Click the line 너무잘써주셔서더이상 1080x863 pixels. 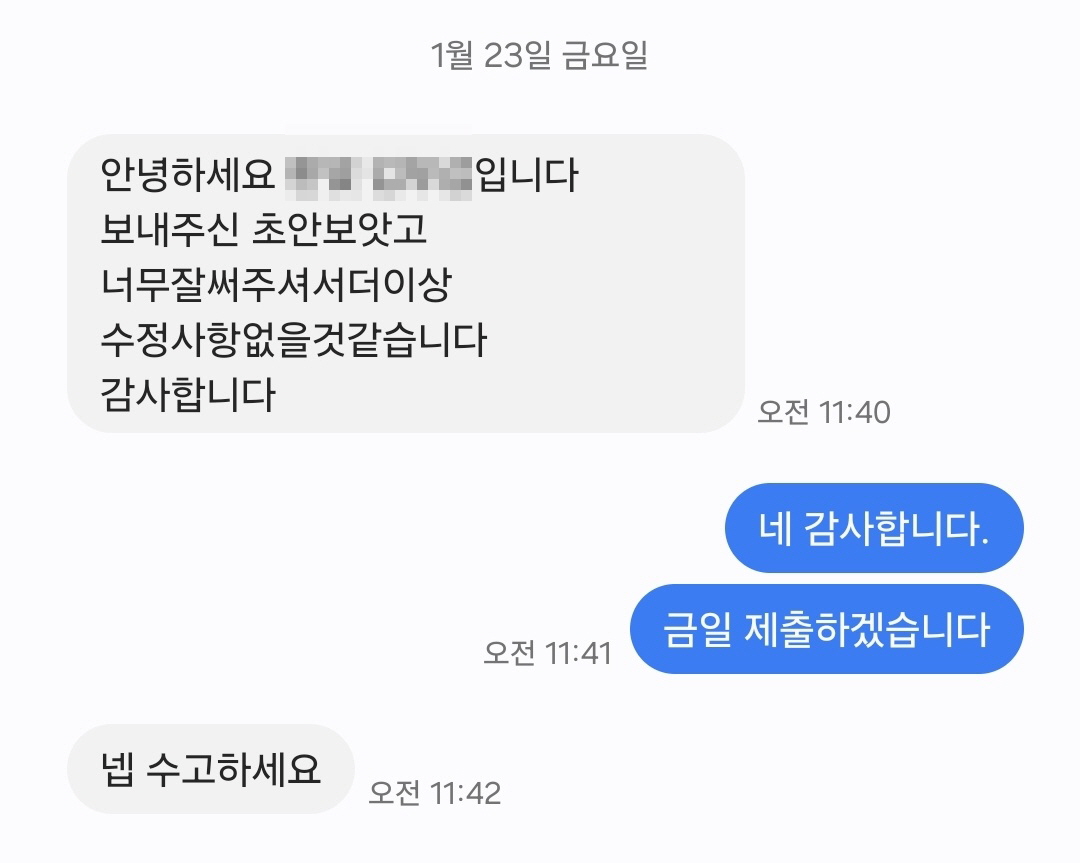tap(276, 284)
